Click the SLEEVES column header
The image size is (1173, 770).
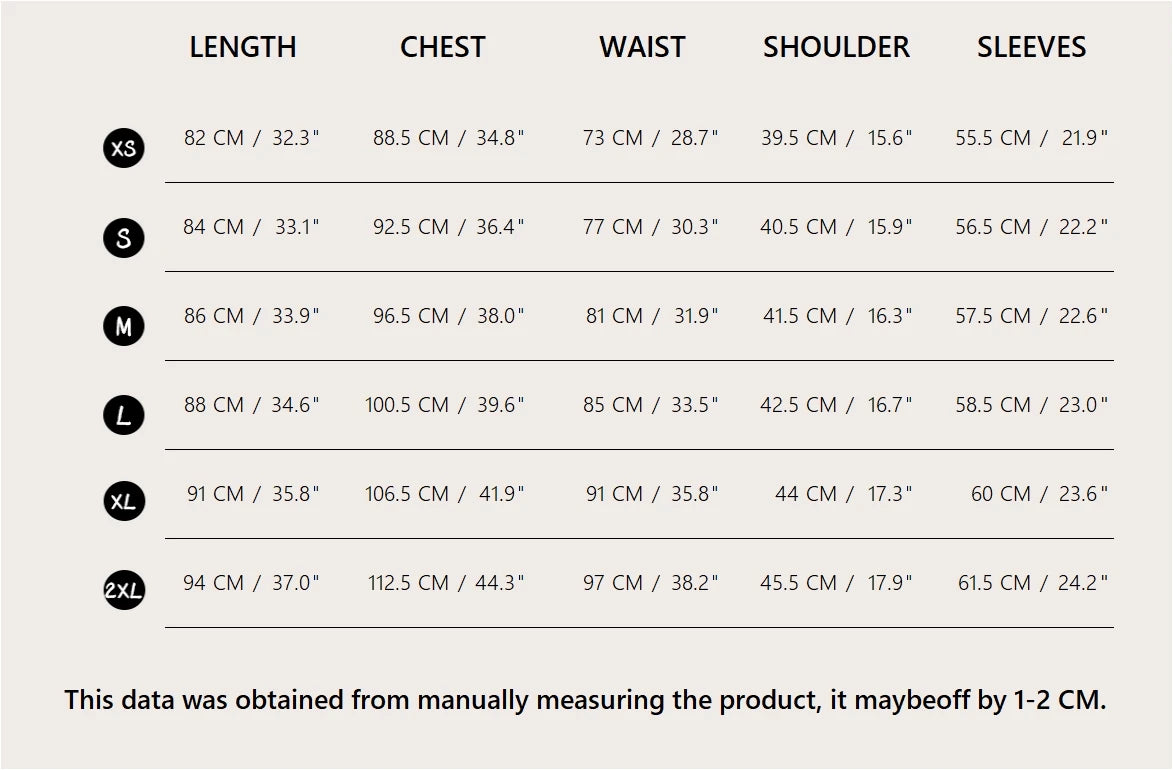(x=1031, y=47)
